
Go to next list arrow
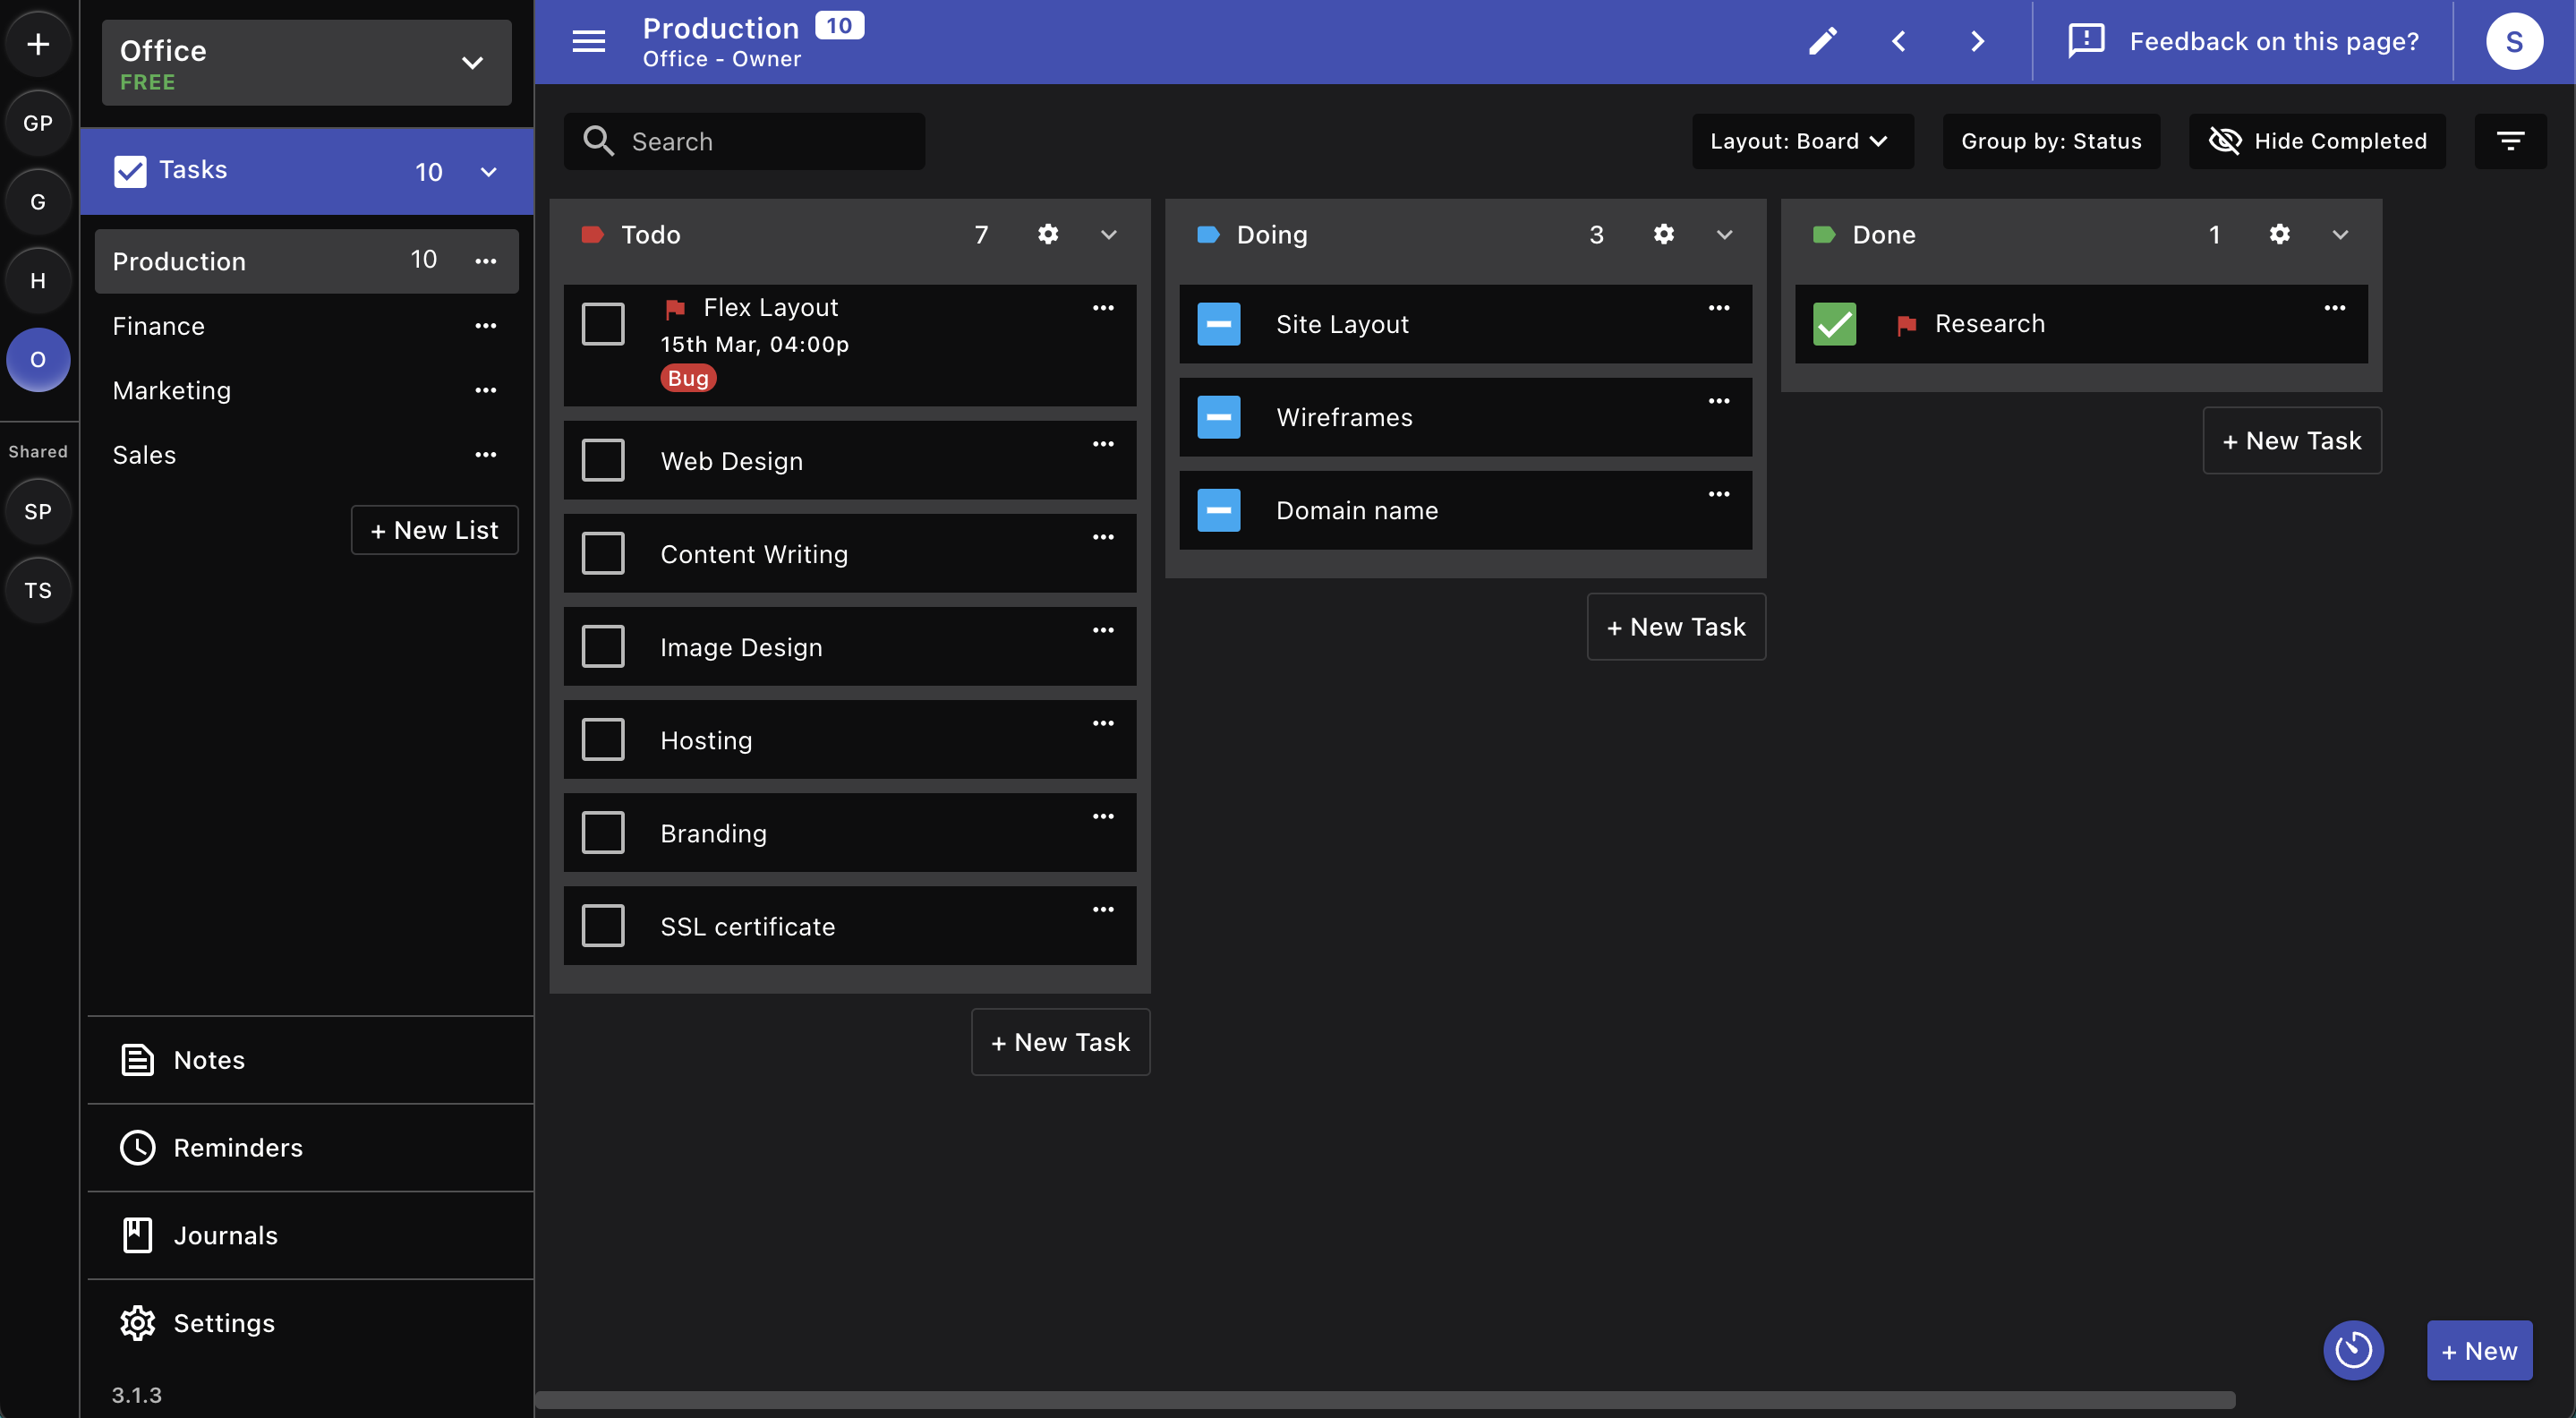1977,41
